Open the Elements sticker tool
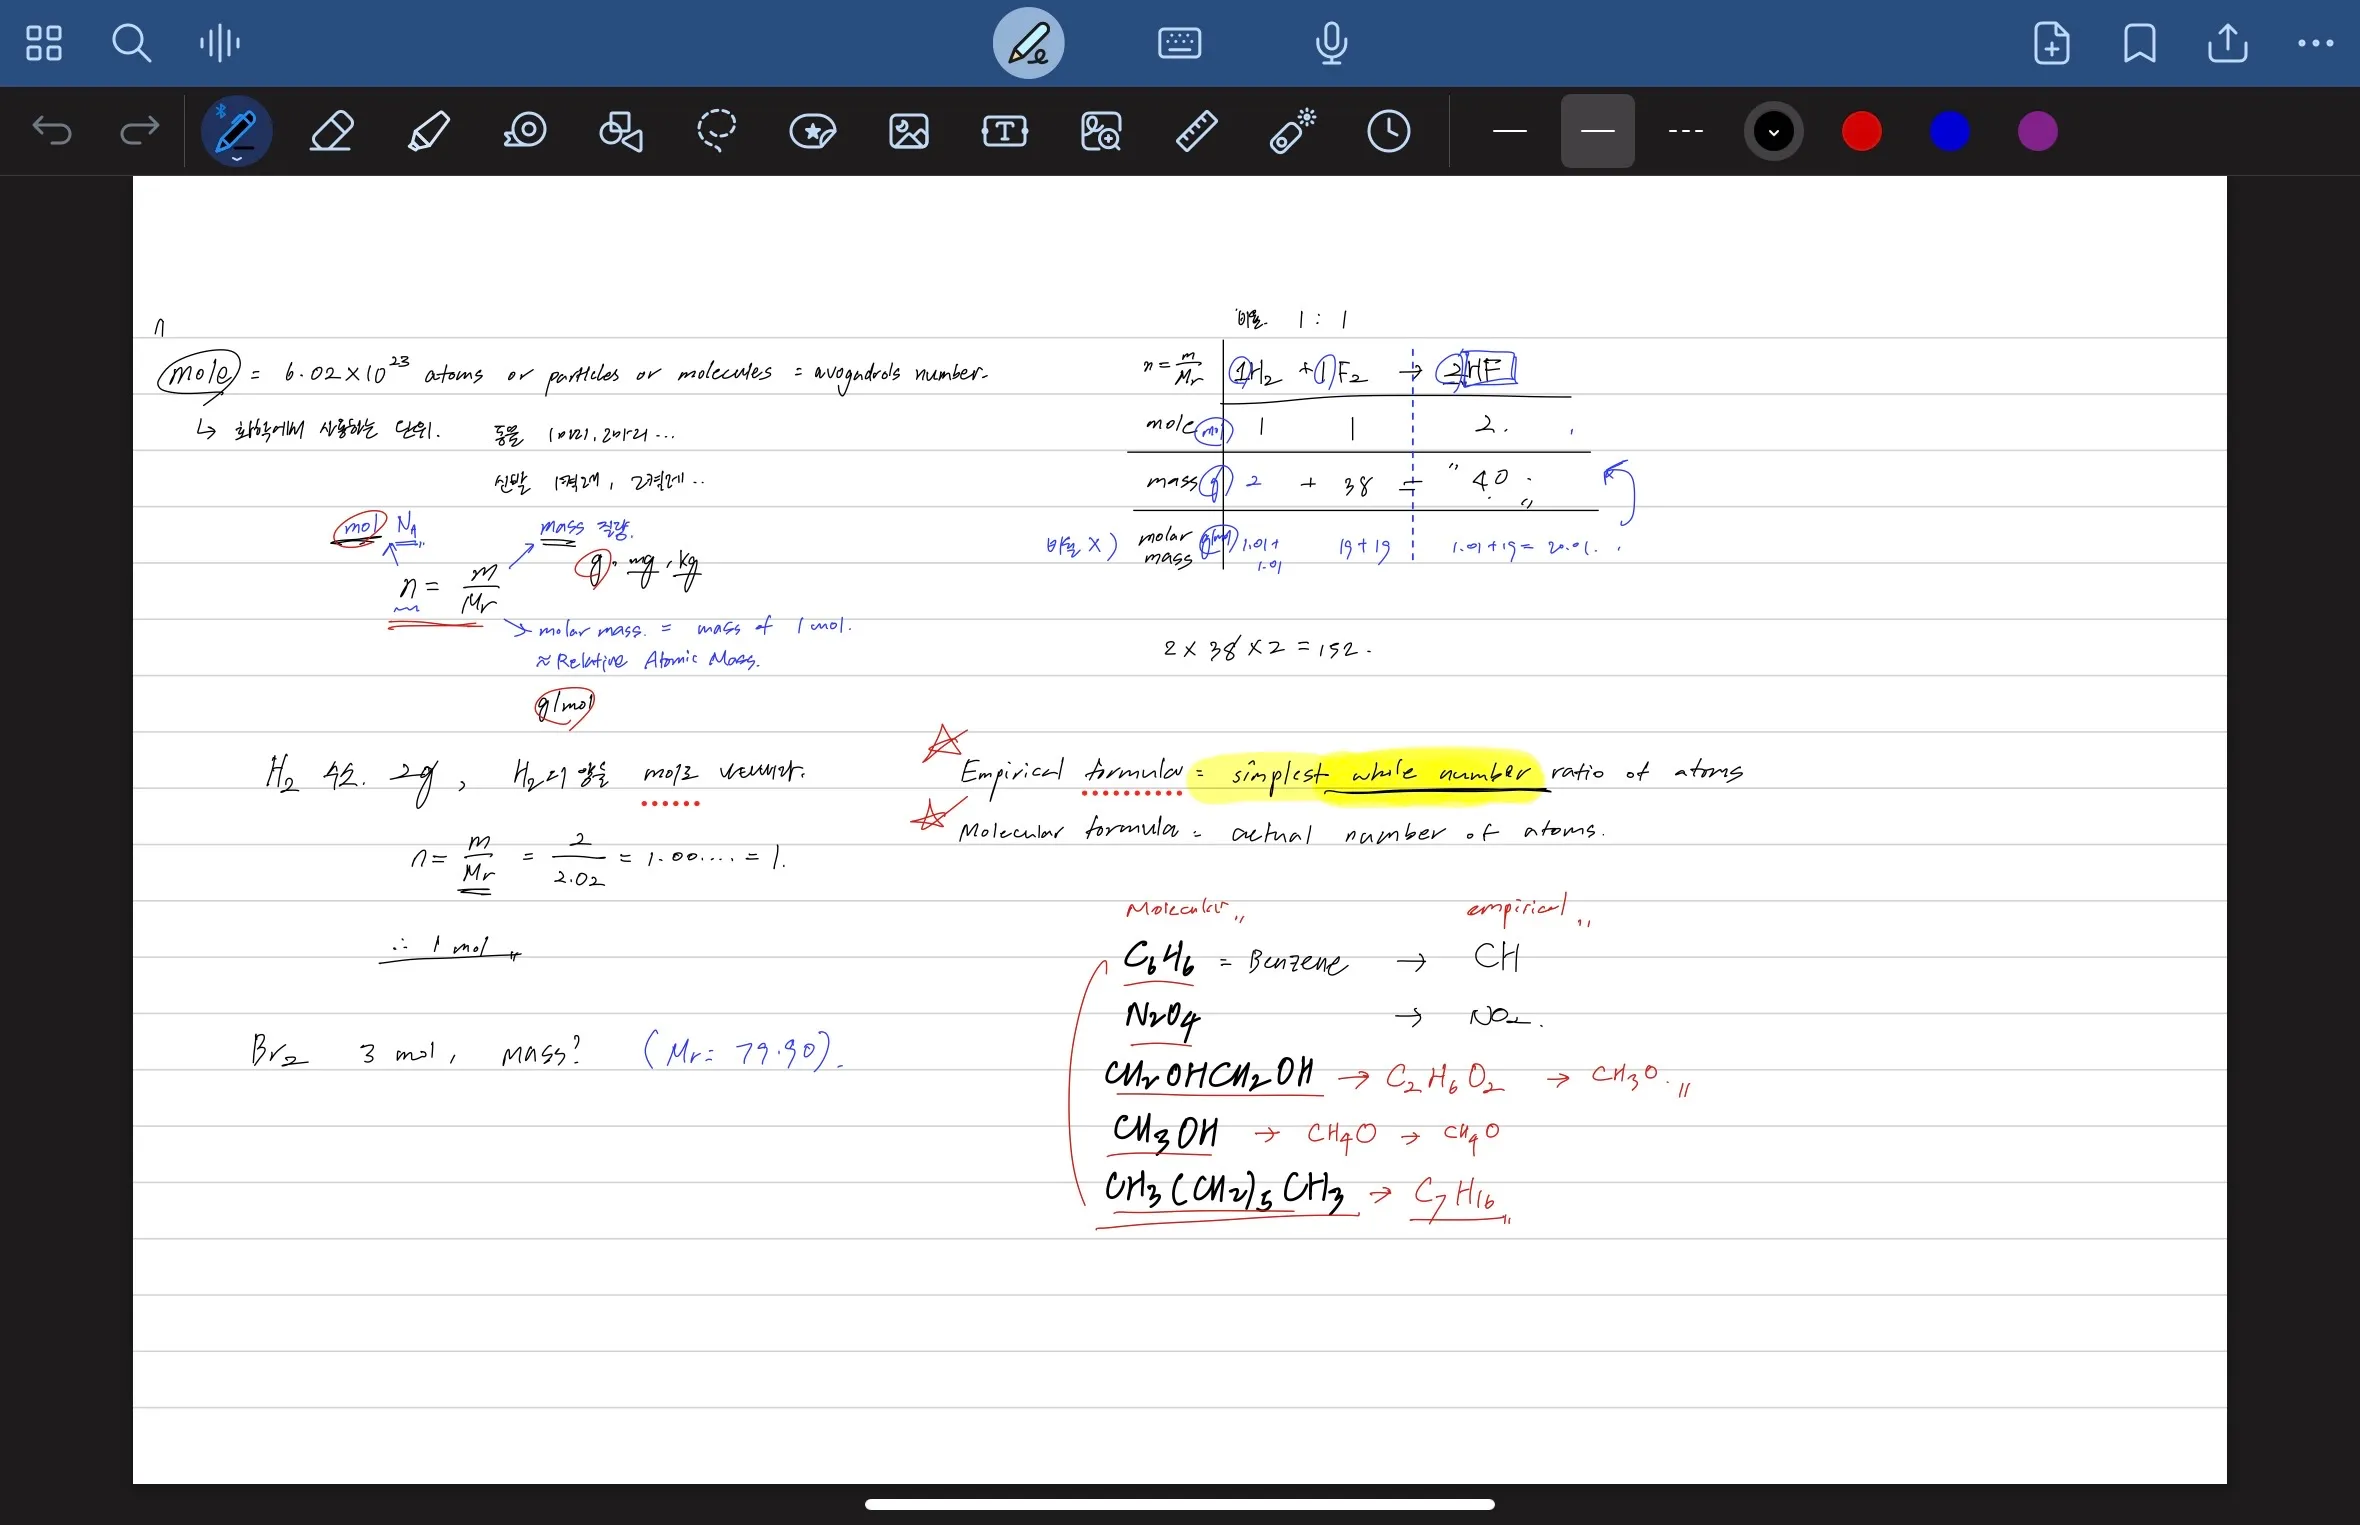2360x1525 pixels. 812,131
